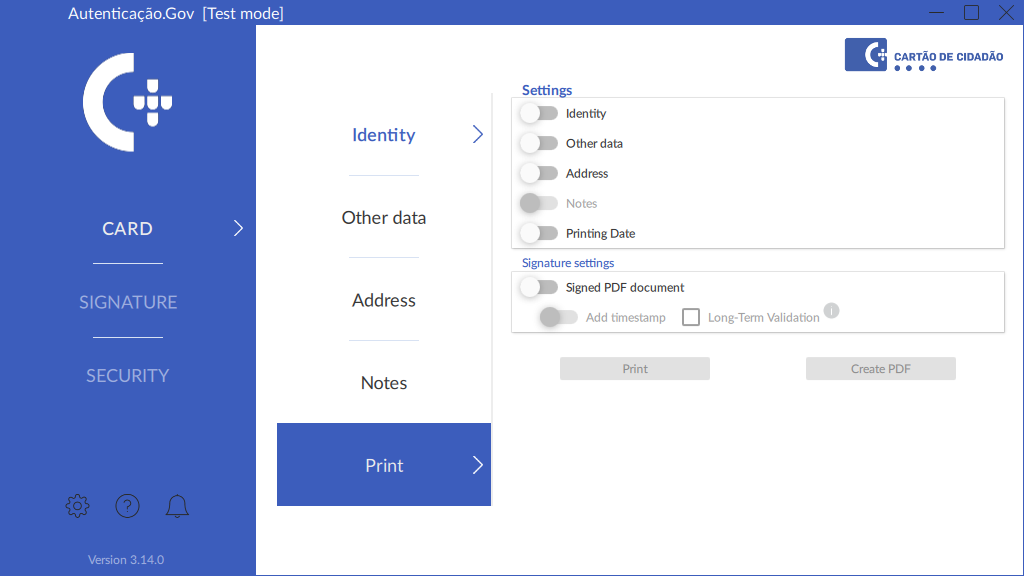Enable the Printing Date toggle
The width and height of the screenshot is (1024, 576).
pos(539,233)
